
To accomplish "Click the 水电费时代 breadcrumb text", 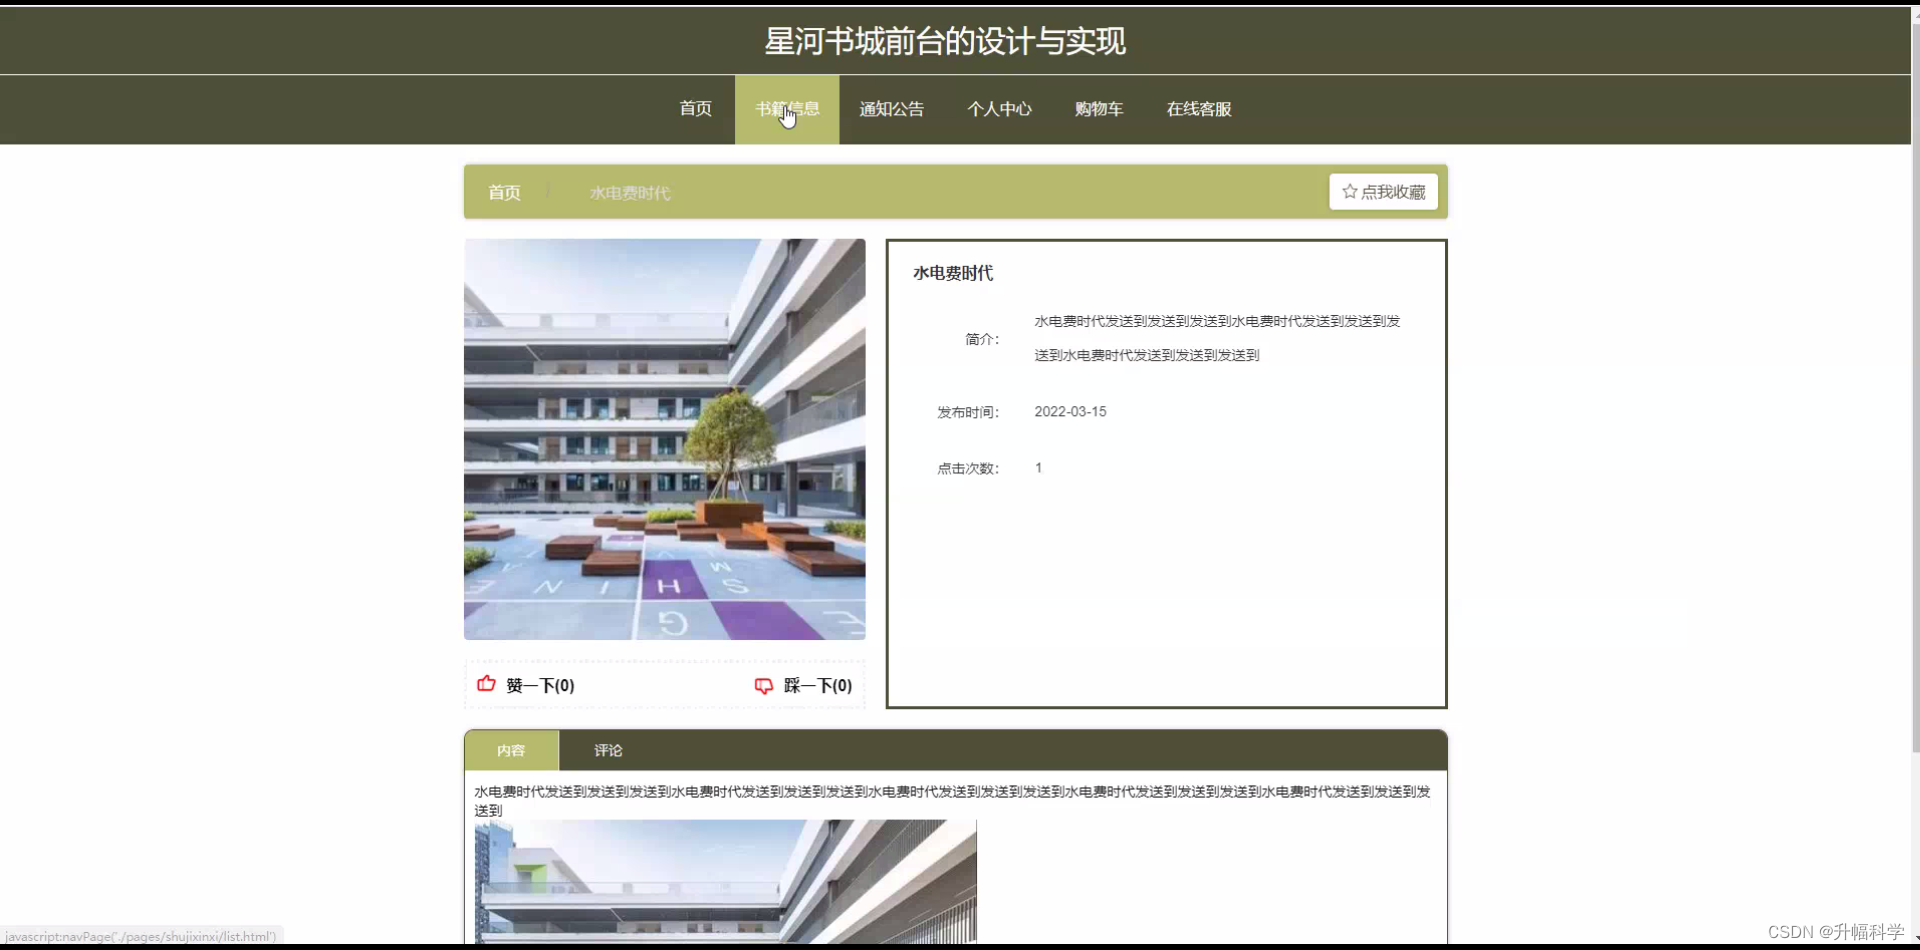I will click(628, 192).
